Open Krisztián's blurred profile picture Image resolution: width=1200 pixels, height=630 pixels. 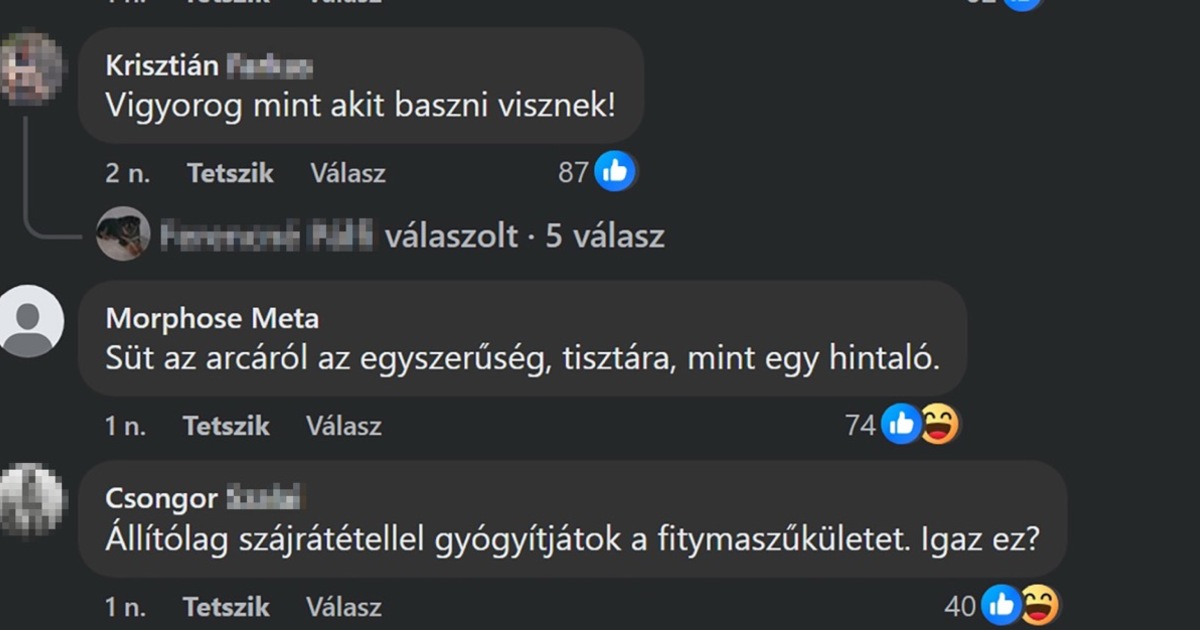[x=31, y=68]
